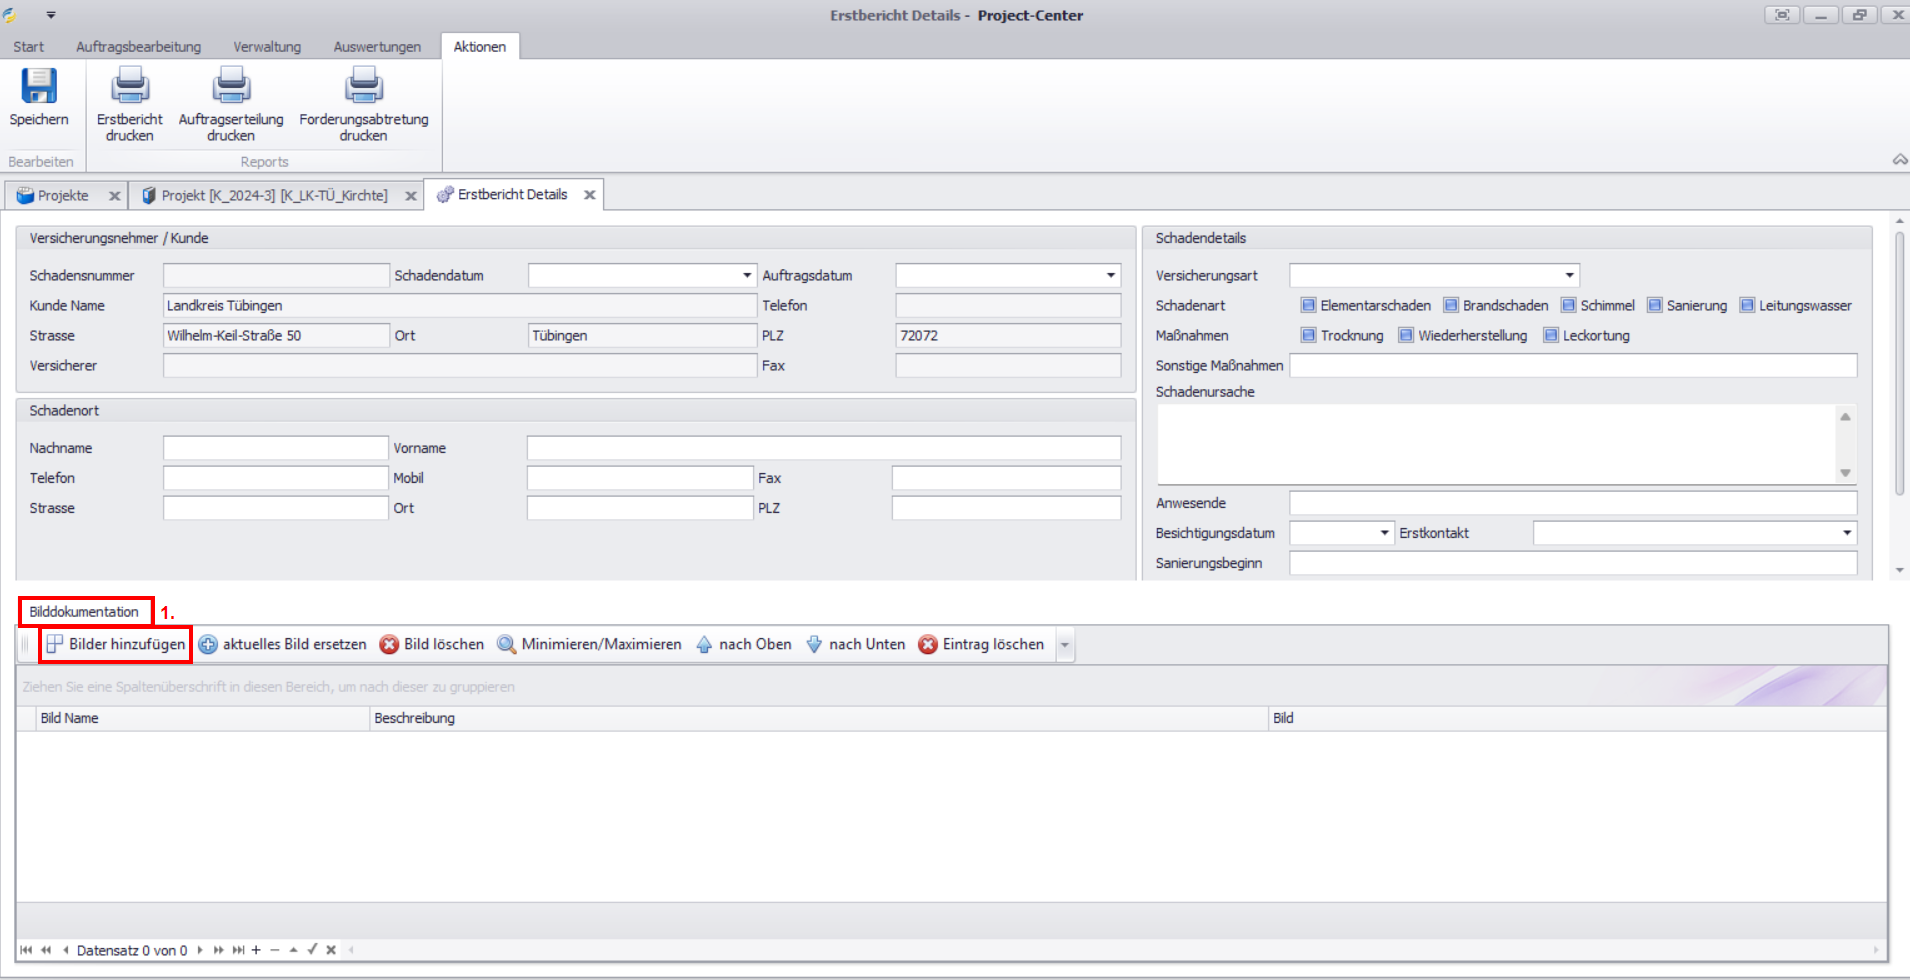Click the Speichern save icon
The height and width of the screenshot is (980, 1910).
[x=39, y=87]
